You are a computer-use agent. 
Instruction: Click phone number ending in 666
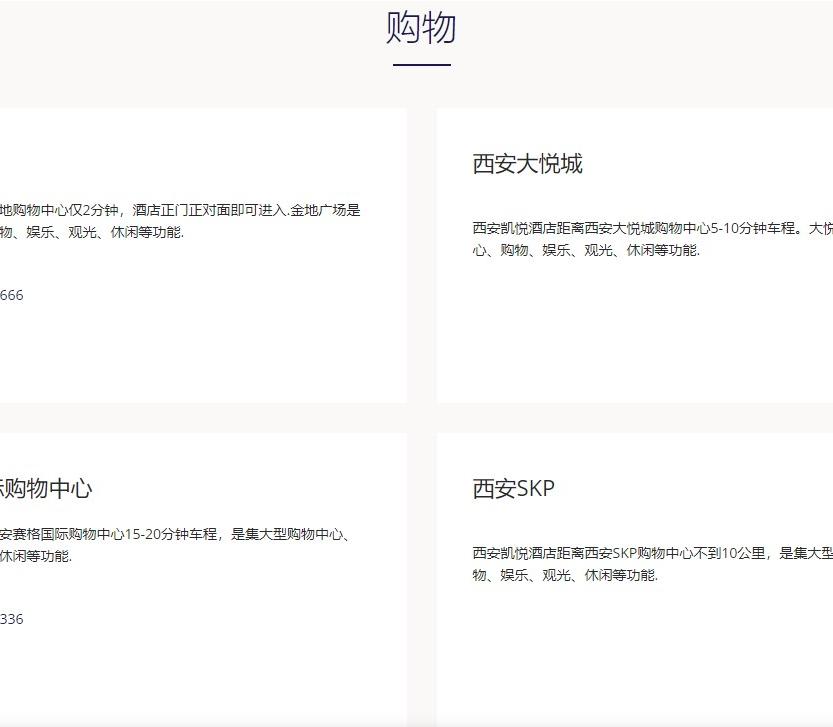[11, 295]
